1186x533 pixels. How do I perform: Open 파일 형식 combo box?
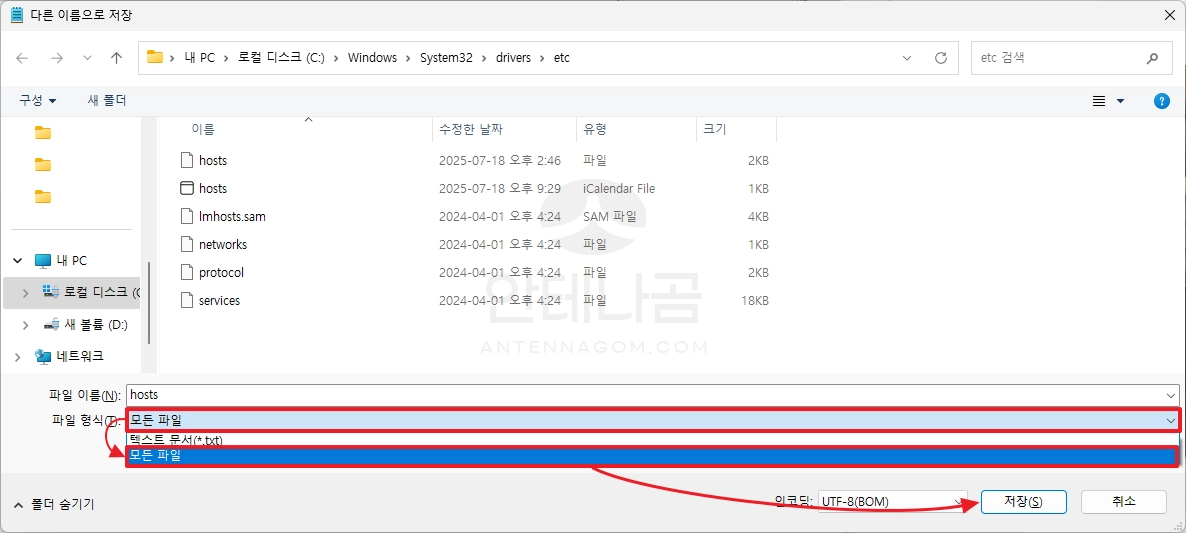coord(652,420)
